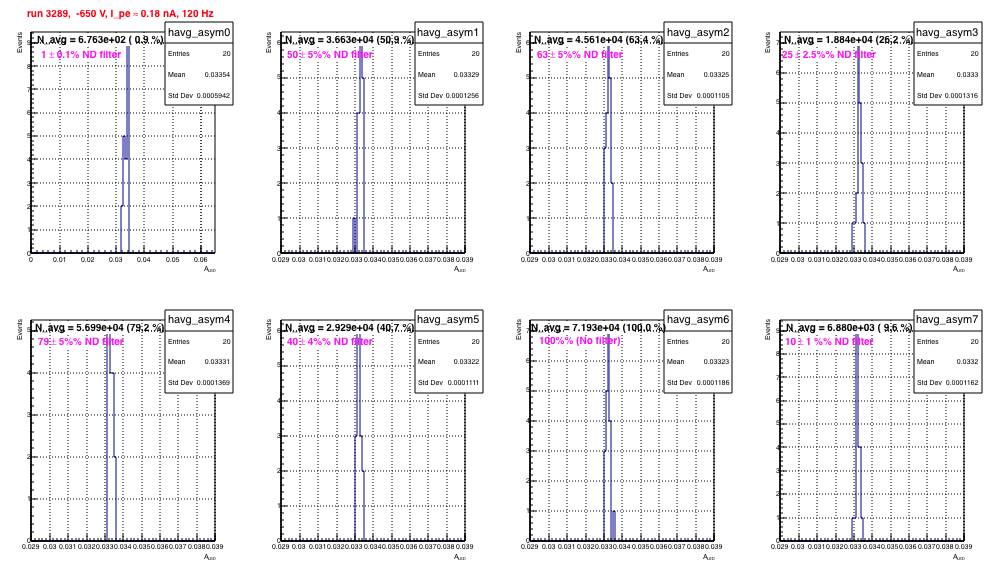Click the Entries row in havg_asym6 box
The image size is (998, 575).
698,341
